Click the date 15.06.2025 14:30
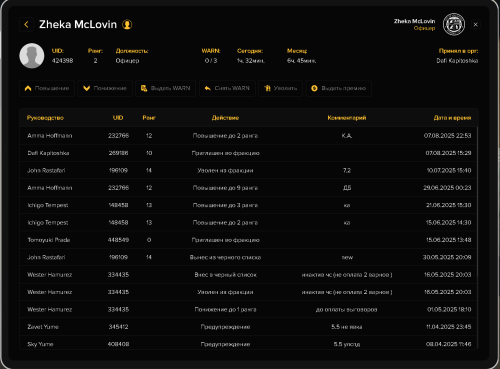 coord(448,222)
